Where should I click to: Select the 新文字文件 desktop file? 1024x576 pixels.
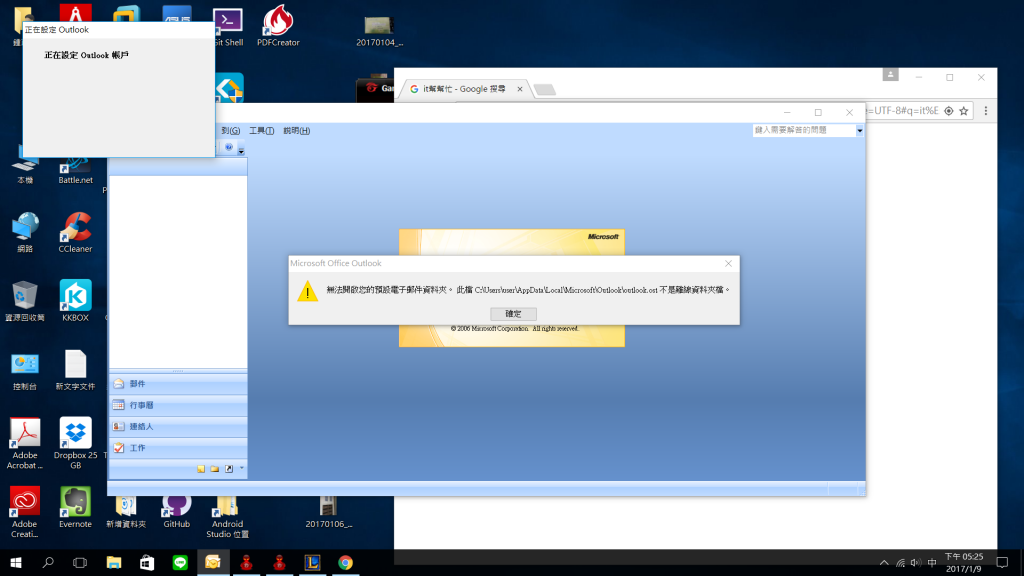point(76,370)
